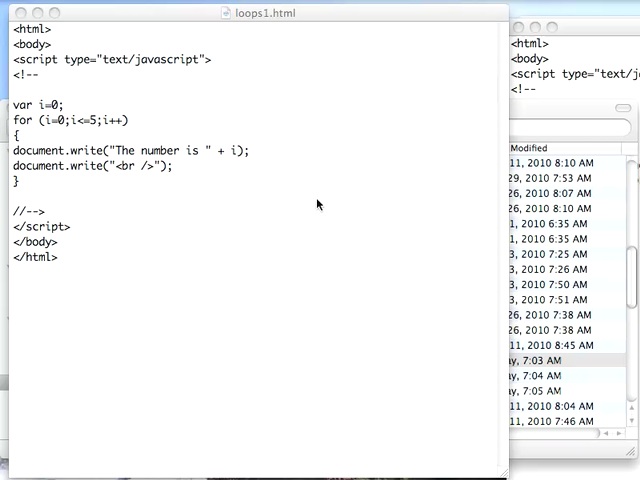
Task: Minimize the background editor window
Action: point(535,27)
